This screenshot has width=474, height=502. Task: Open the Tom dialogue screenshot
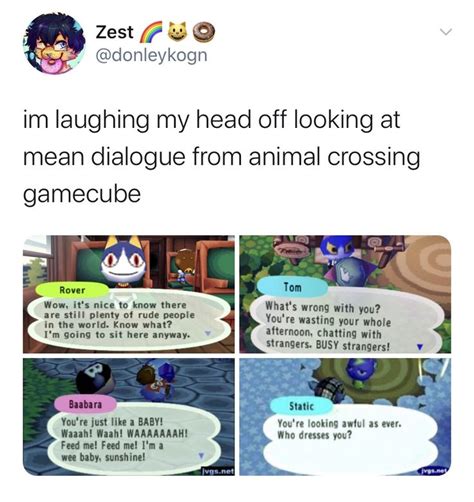[345, 294]
